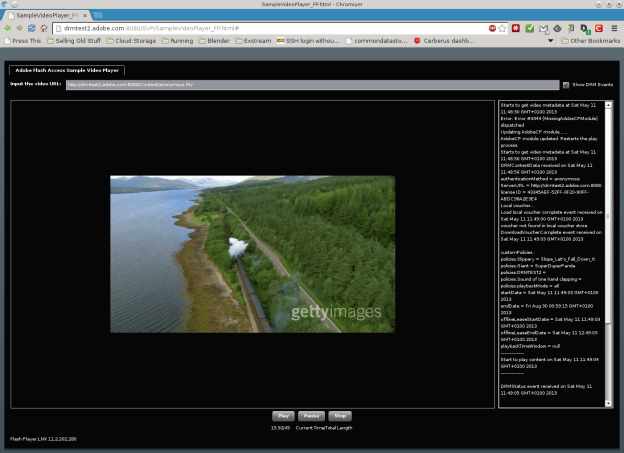Bookmark this page with the star icon
This screenshot has height=453, width=624.
[x=502, y=28]
